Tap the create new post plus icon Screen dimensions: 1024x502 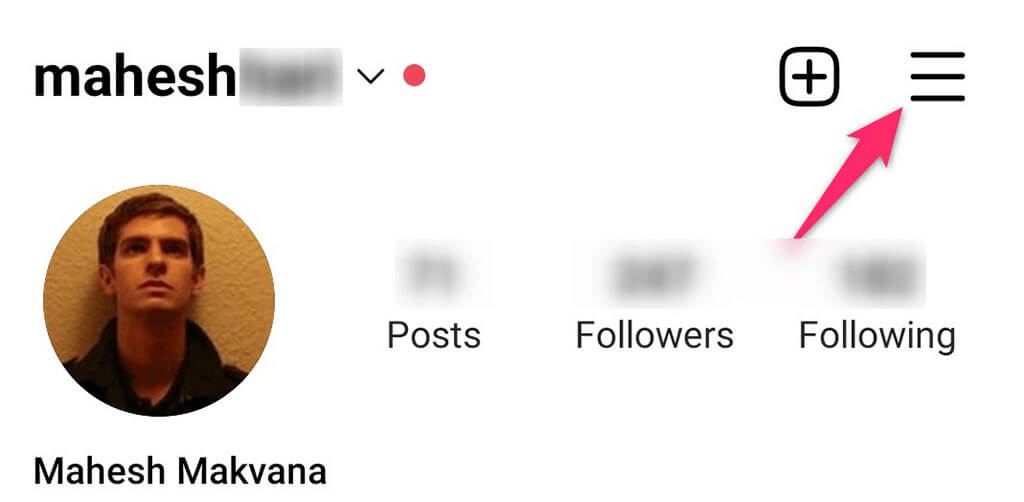pyautogui.click(x=809, y=76)
